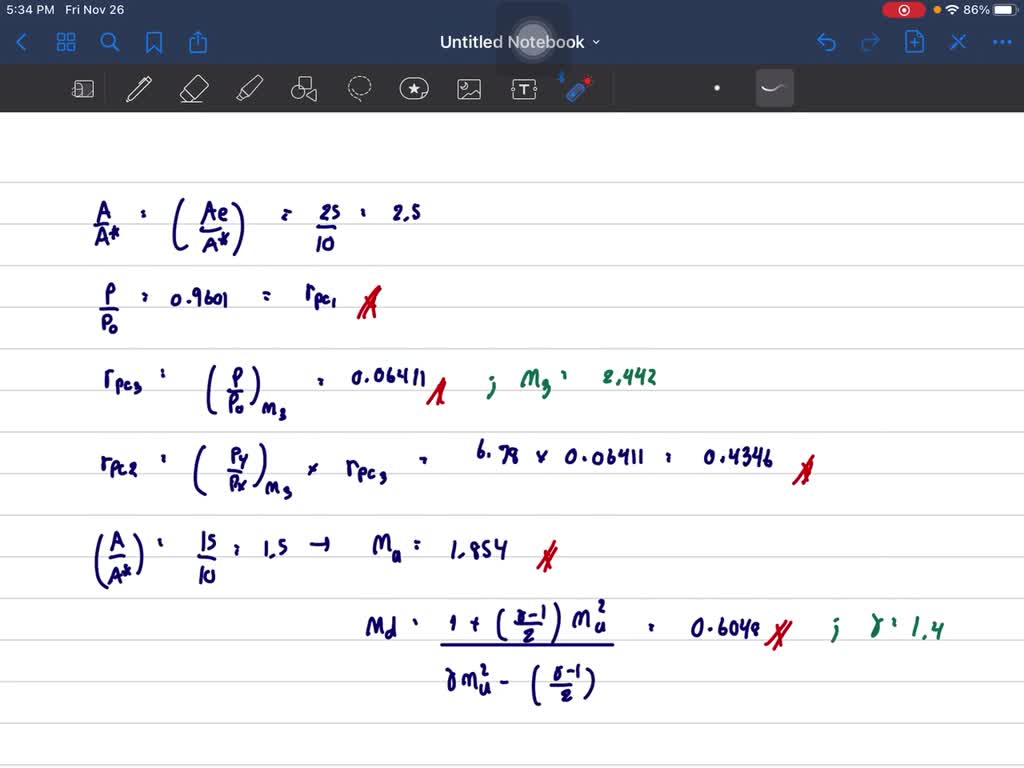Choose the Shapes tool

(x=303, y=89)
